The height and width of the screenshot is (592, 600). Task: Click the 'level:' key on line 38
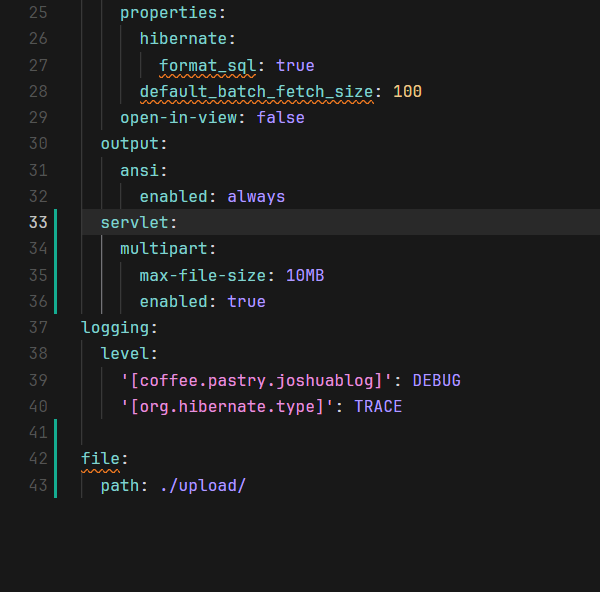(129, 354)
